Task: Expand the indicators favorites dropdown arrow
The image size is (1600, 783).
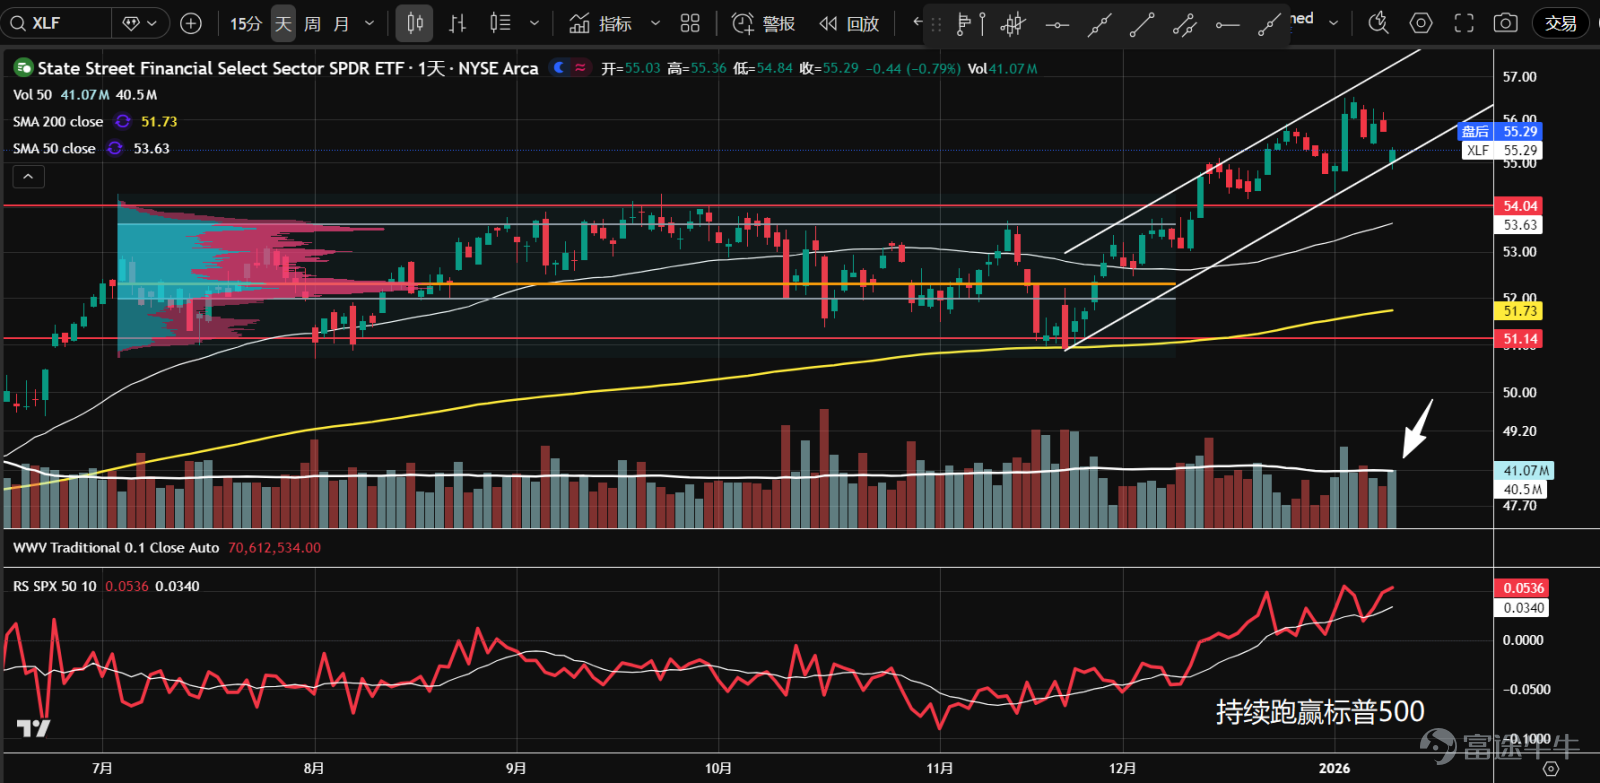Action: pyautogui.click(x=655, y=23)
